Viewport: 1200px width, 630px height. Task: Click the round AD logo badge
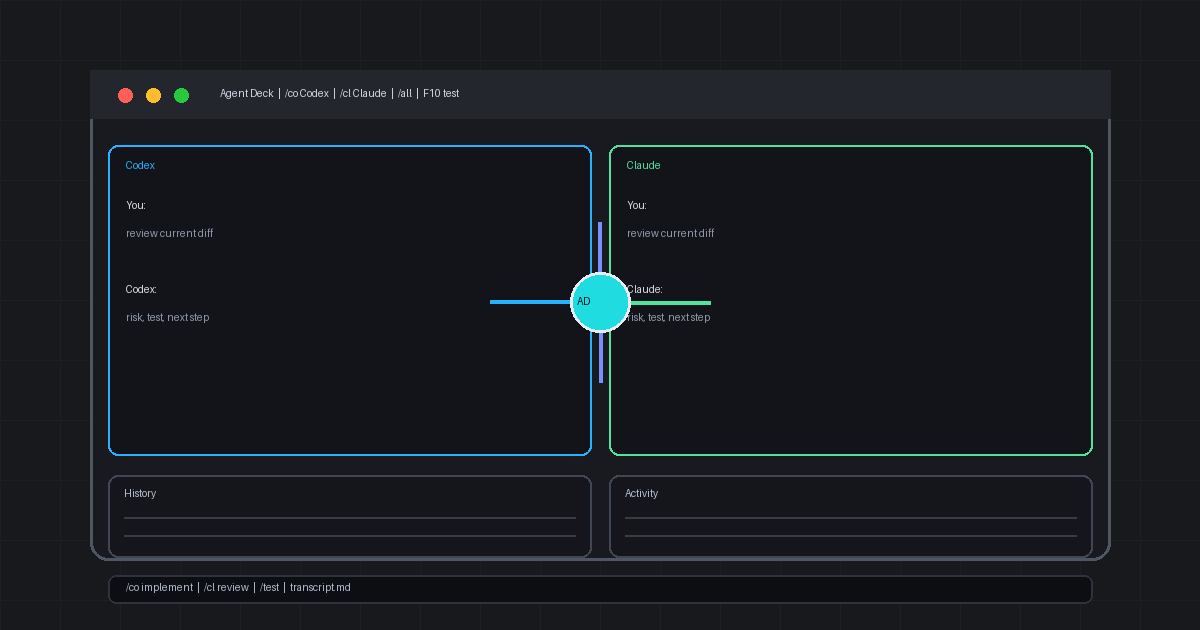(600, 302)
